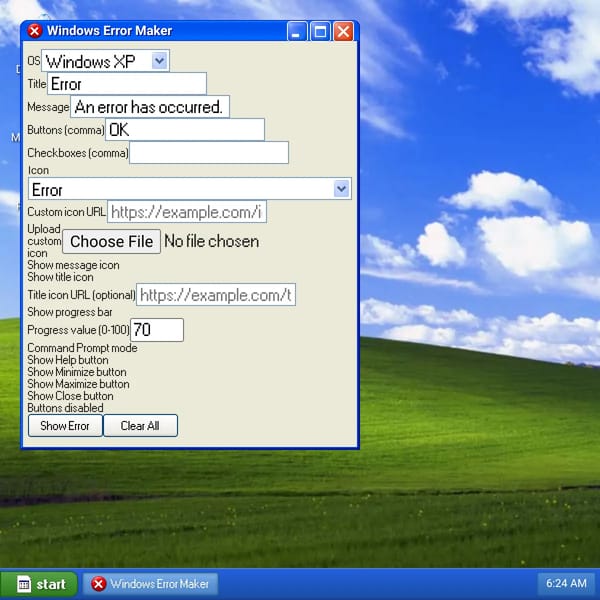600x600 pixels.
Task: Close the Windows Error Maker window
Action: (x=343, y=31)
